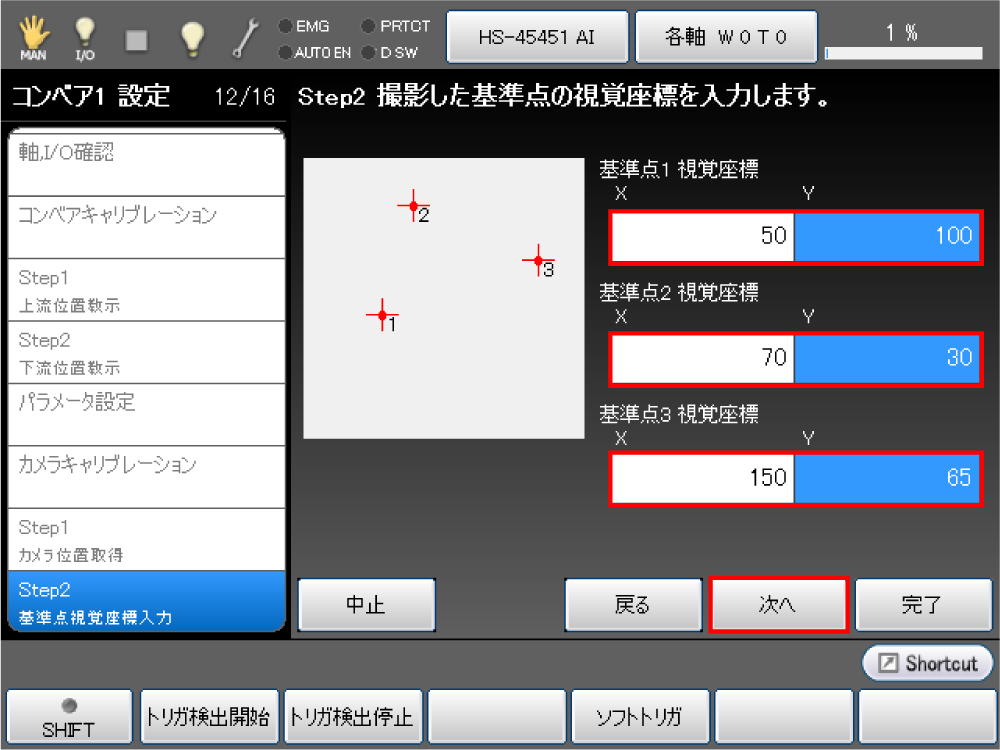Select 軸,I/O確認 in the step list
The width and height of the screenshot is (1000, 750).
point(146,163)
